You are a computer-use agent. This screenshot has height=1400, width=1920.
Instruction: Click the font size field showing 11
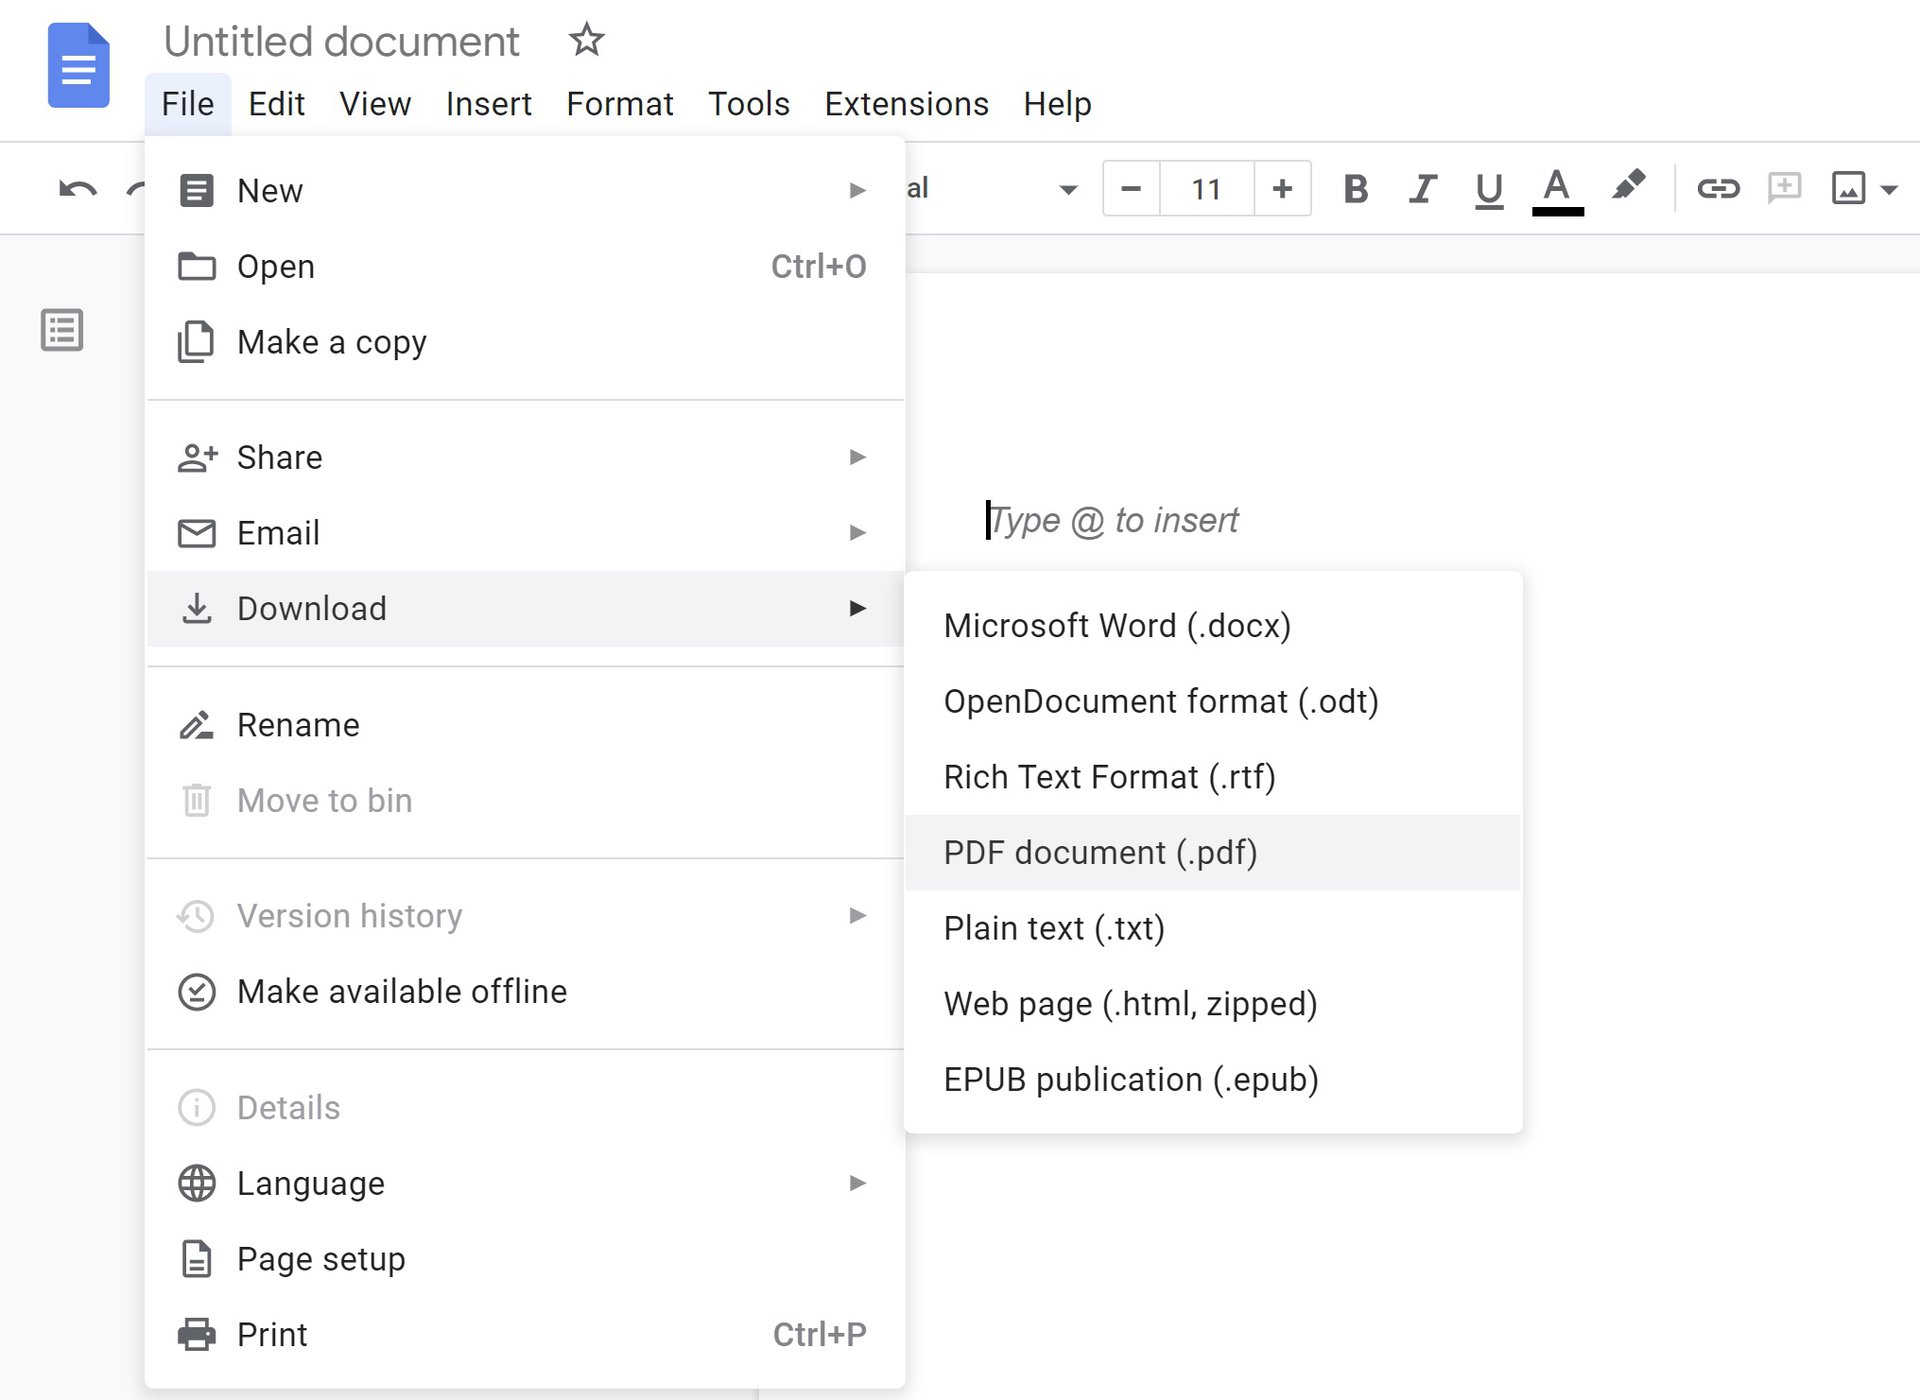(x=1206, y=188)
